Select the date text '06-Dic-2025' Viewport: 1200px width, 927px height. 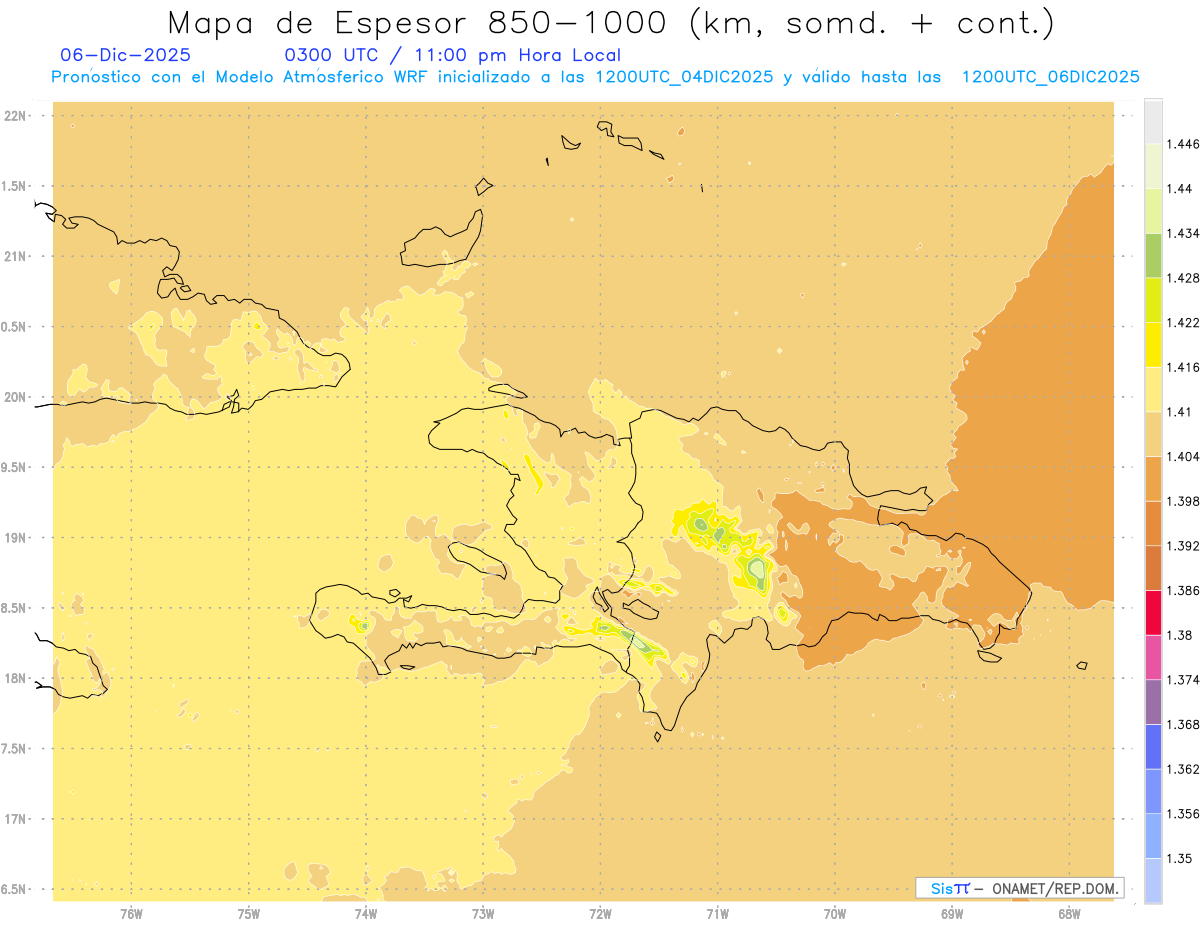pos(126,55)
